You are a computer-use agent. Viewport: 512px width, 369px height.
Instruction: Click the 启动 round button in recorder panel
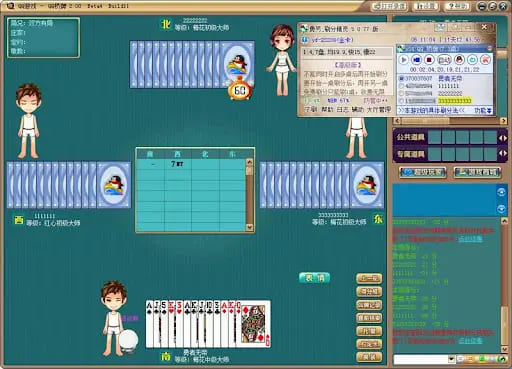444,60
